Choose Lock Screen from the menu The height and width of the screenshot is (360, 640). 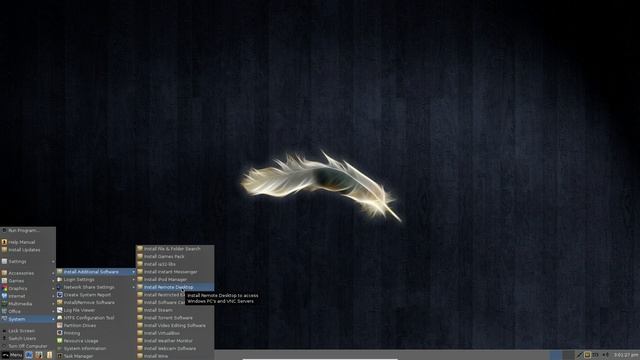click(28, 331)
